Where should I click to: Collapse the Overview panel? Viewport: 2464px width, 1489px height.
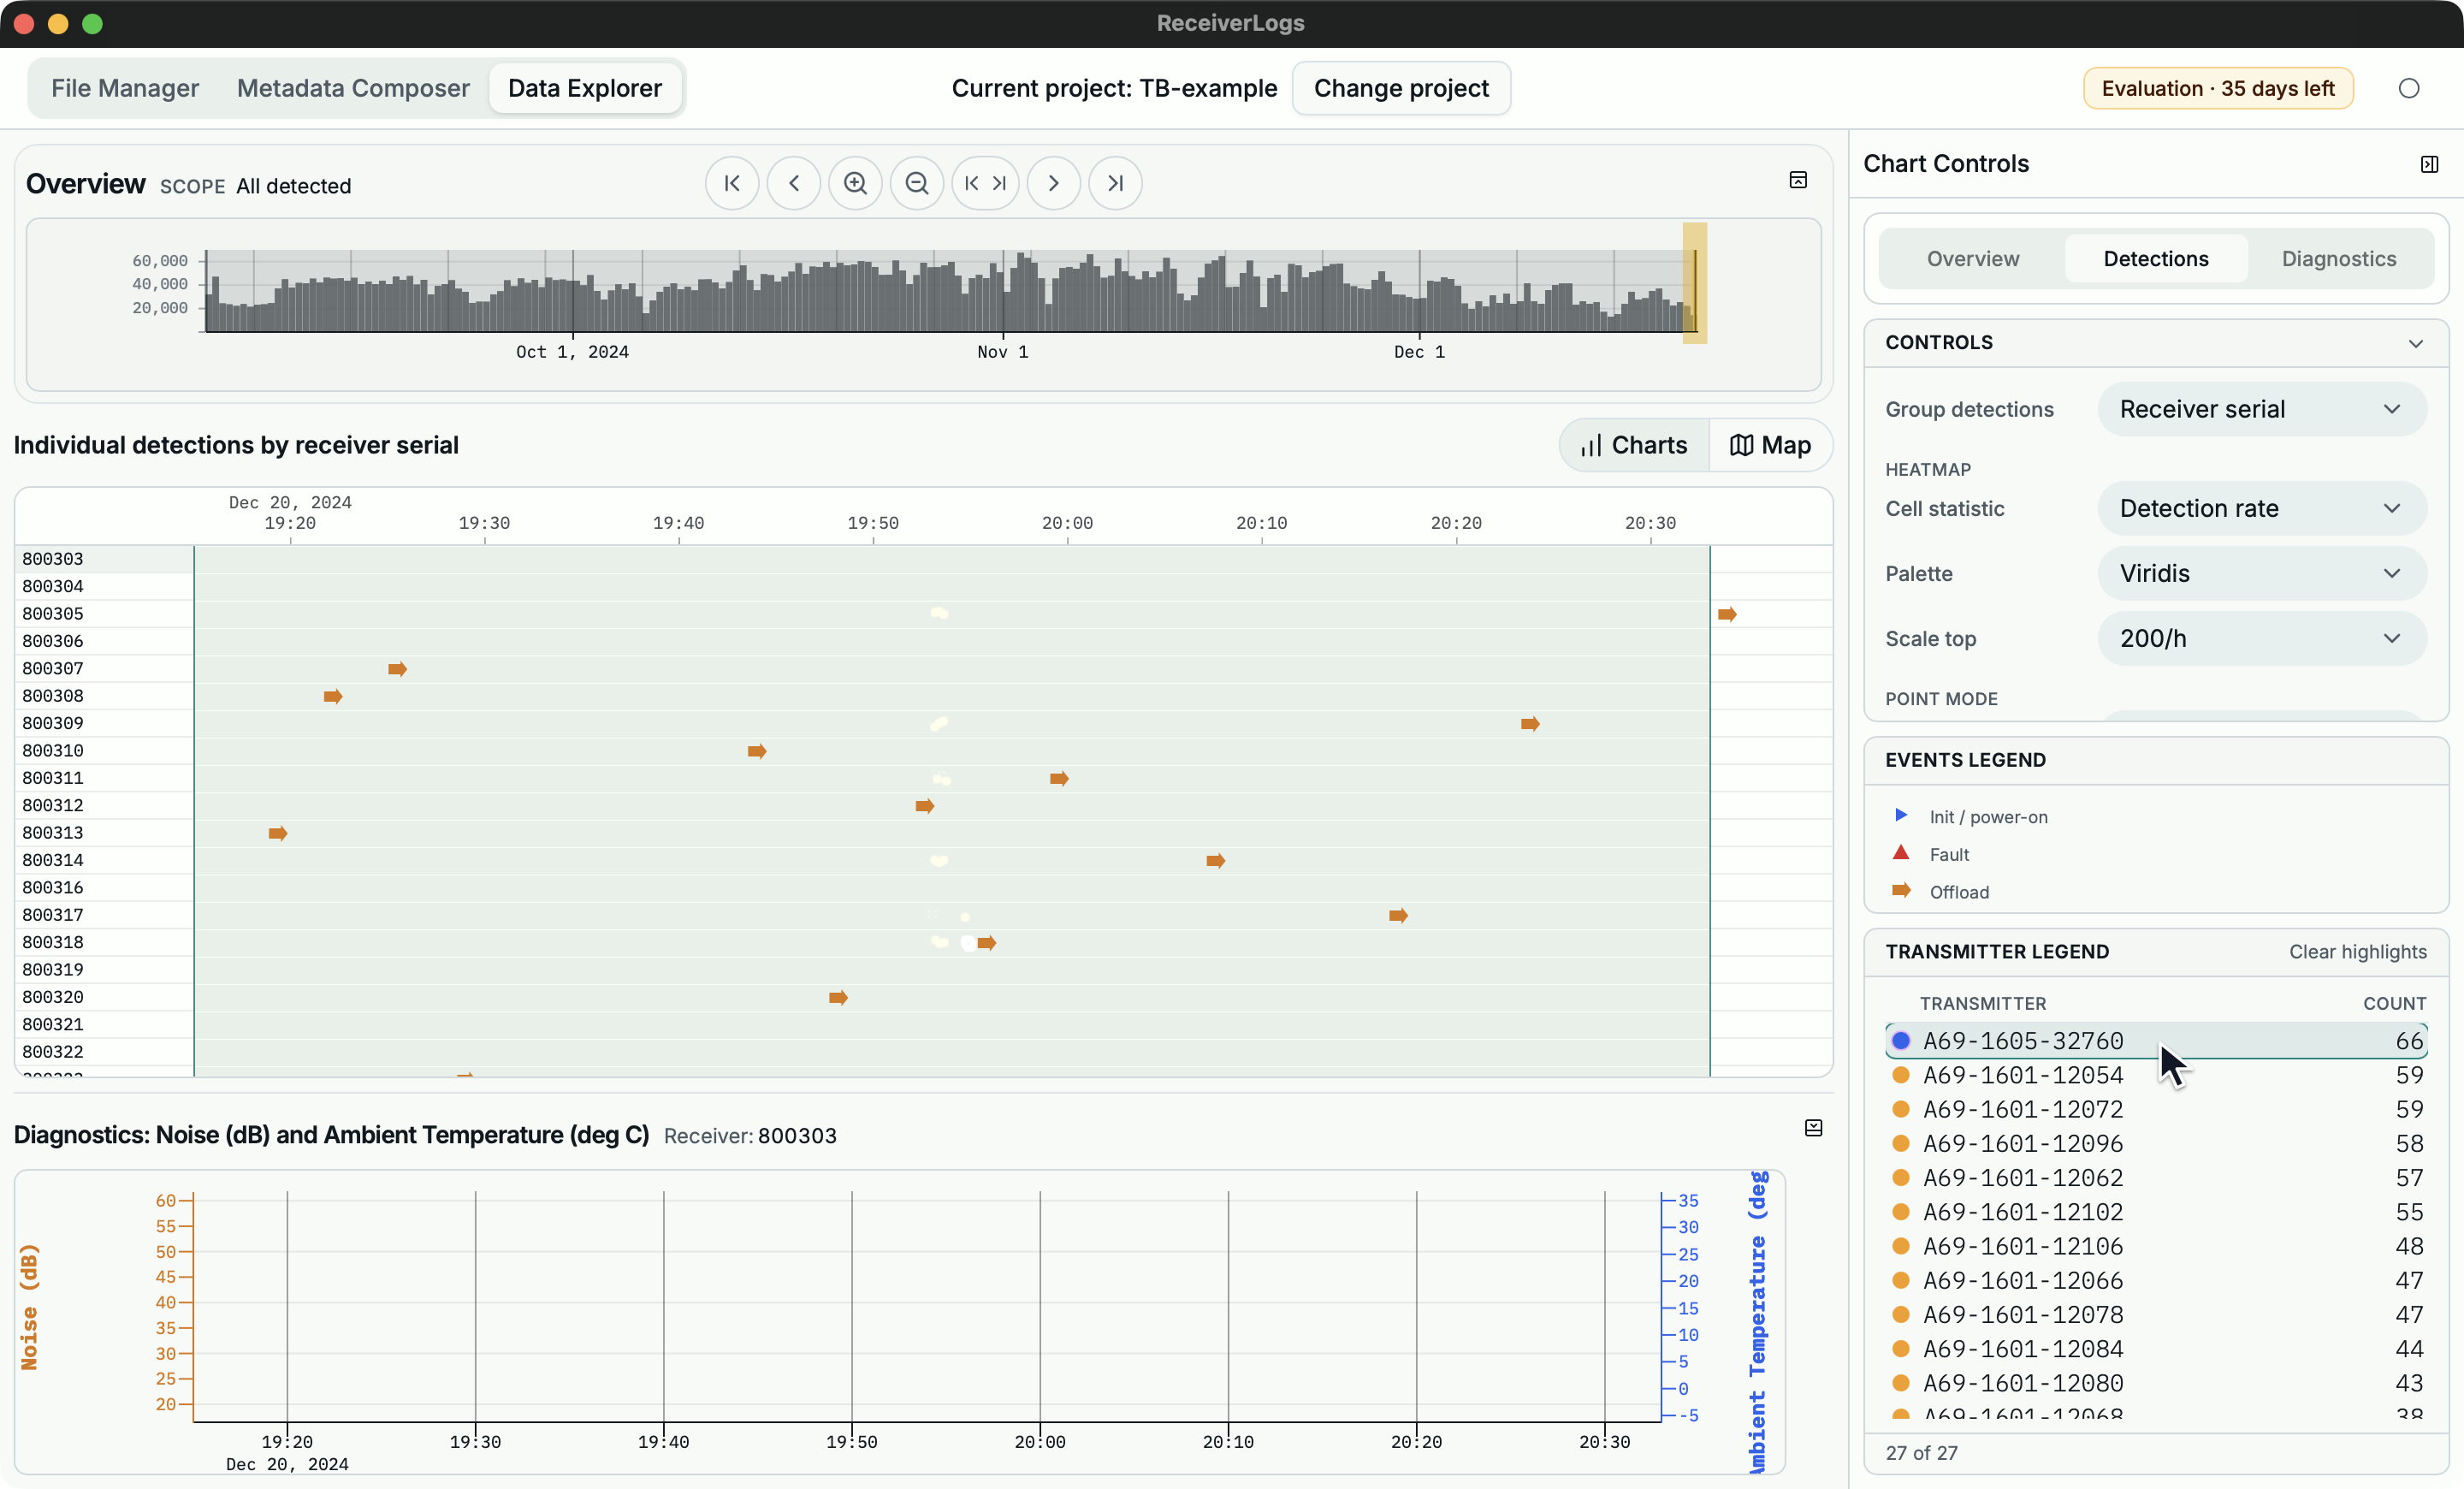1798,180
